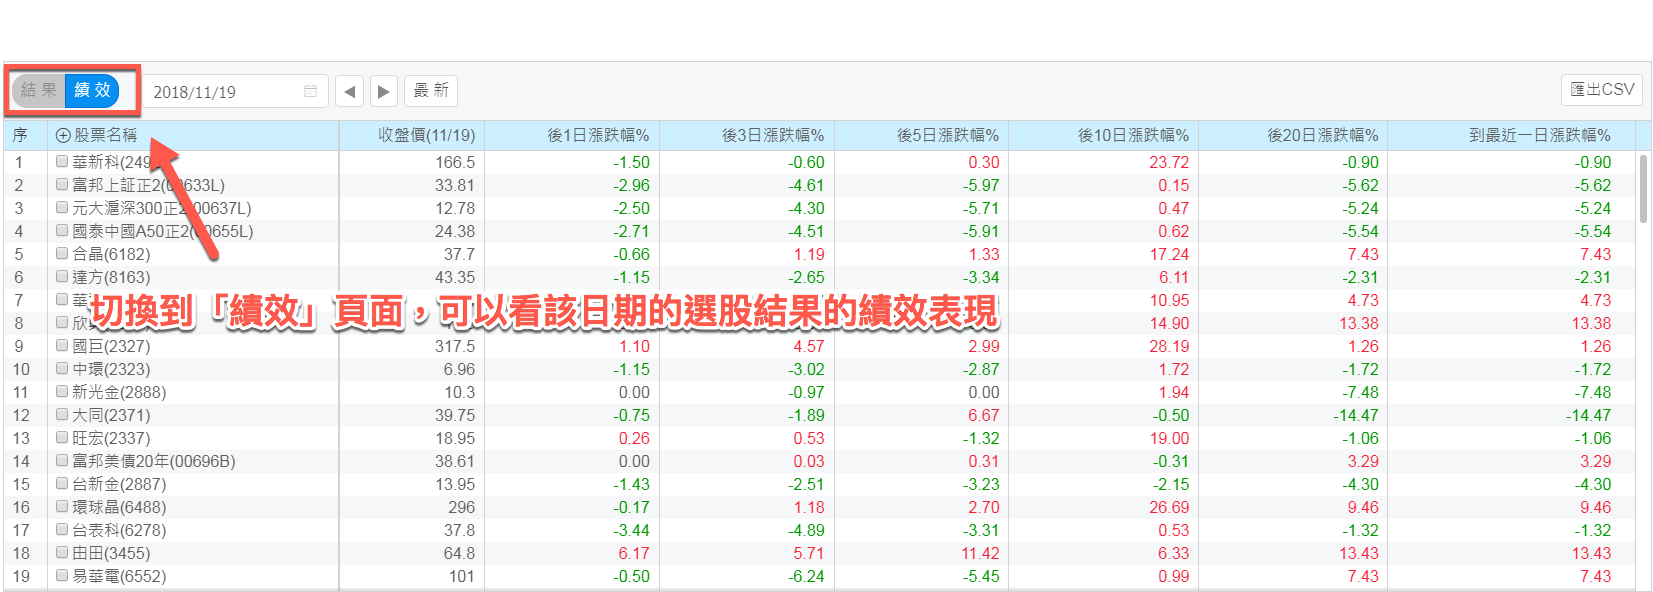Viewport: 1653px width, 592px height.
Task: Check the box for 由田(3455)
Action: click(x=62, y=553)
